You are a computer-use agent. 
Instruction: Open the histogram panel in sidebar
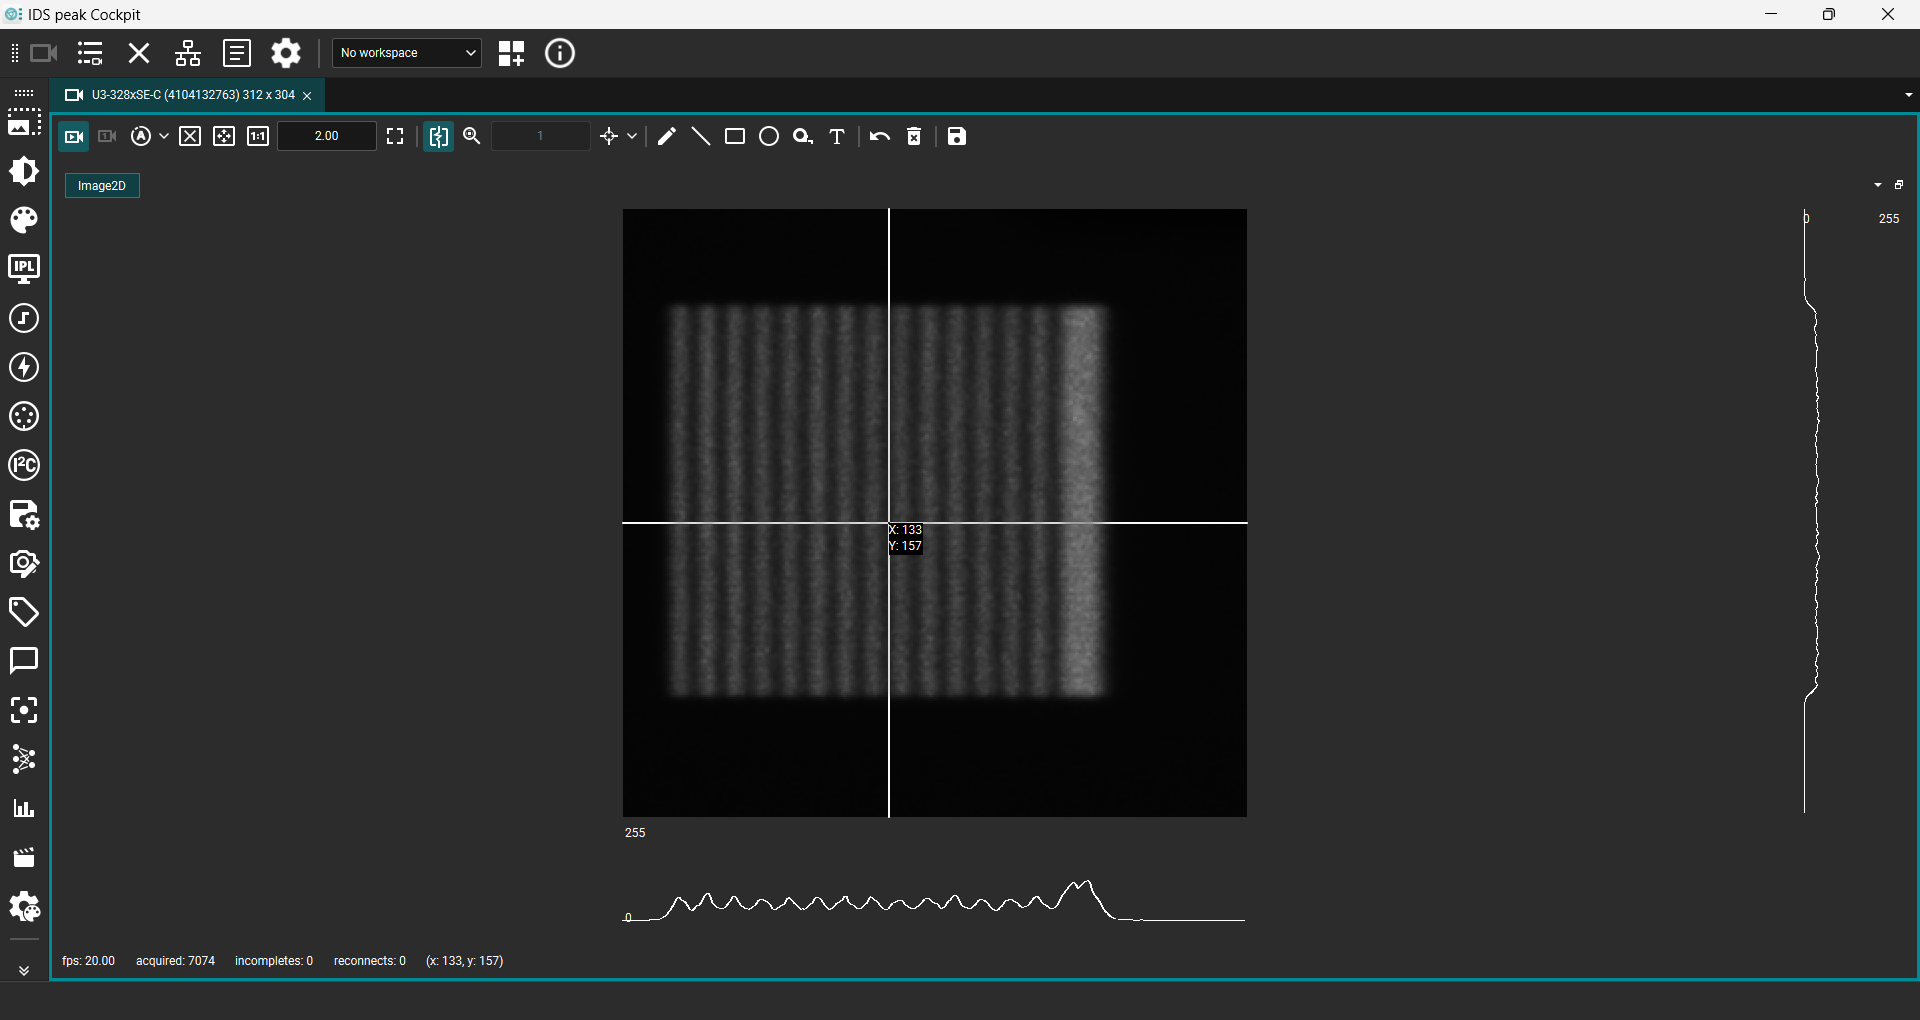24,809
